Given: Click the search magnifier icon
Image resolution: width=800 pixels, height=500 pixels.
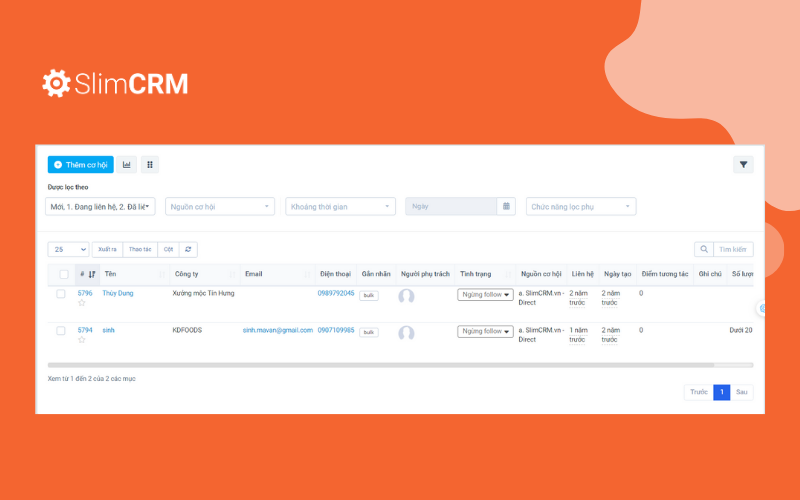Looking at the screenshot, I should 704,249.
